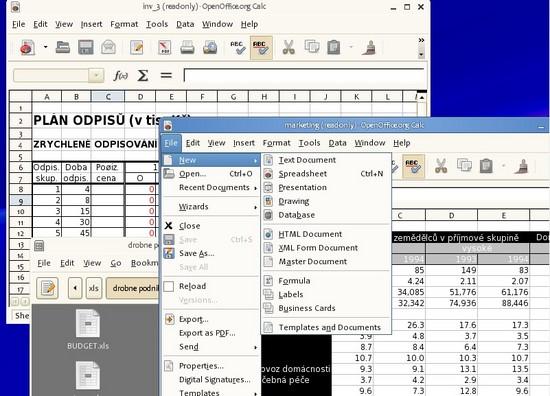The height and width of the screenshot is (396, 550).
Task: Toggle the AutoSpellcheck ABC button in inv_3
Action: point(261,47)
